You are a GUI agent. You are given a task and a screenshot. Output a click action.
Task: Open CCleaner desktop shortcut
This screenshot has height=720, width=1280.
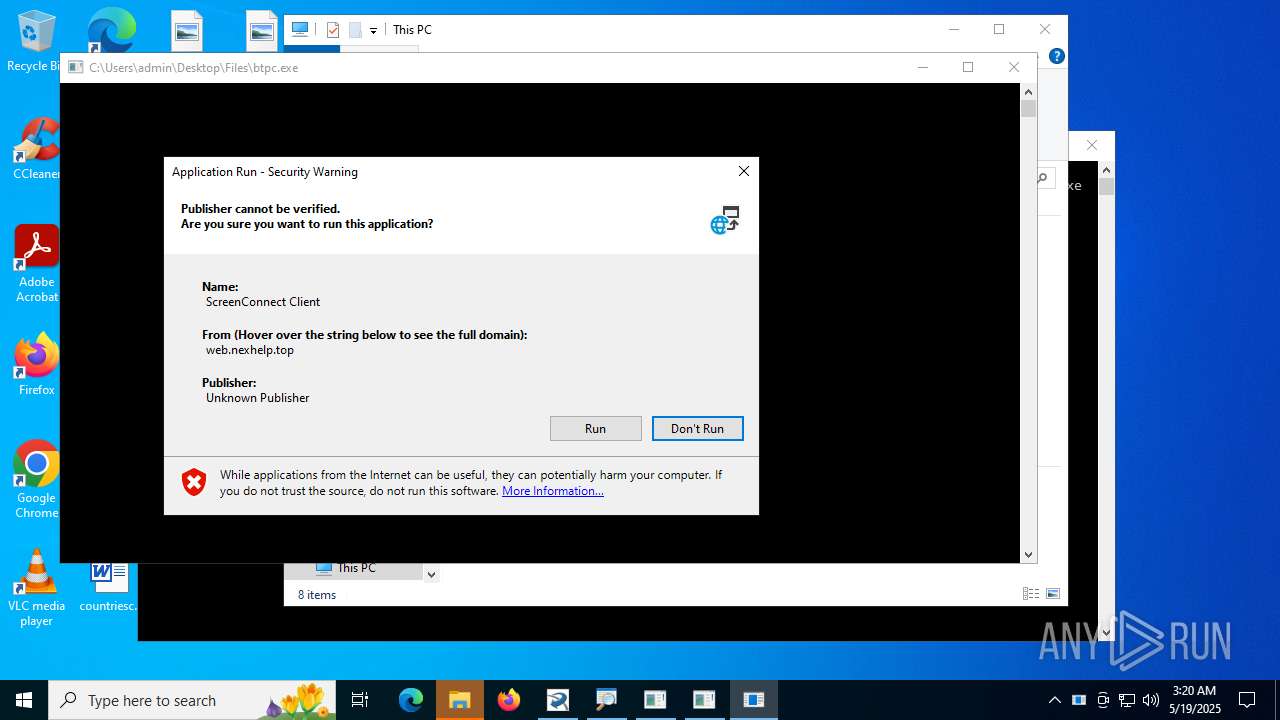click(x=36, y=150)
